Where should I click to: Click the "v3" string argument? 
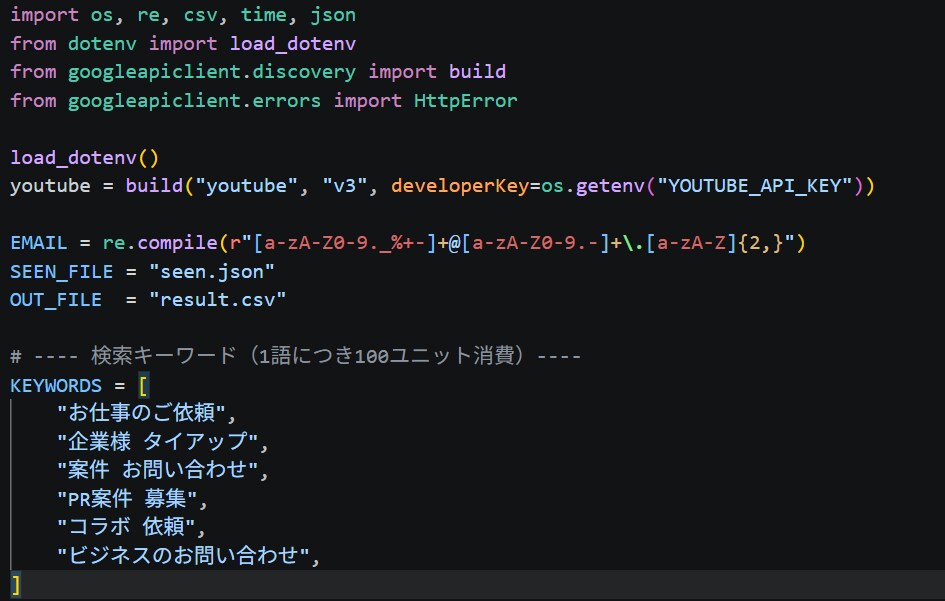[x=345, y=186]
